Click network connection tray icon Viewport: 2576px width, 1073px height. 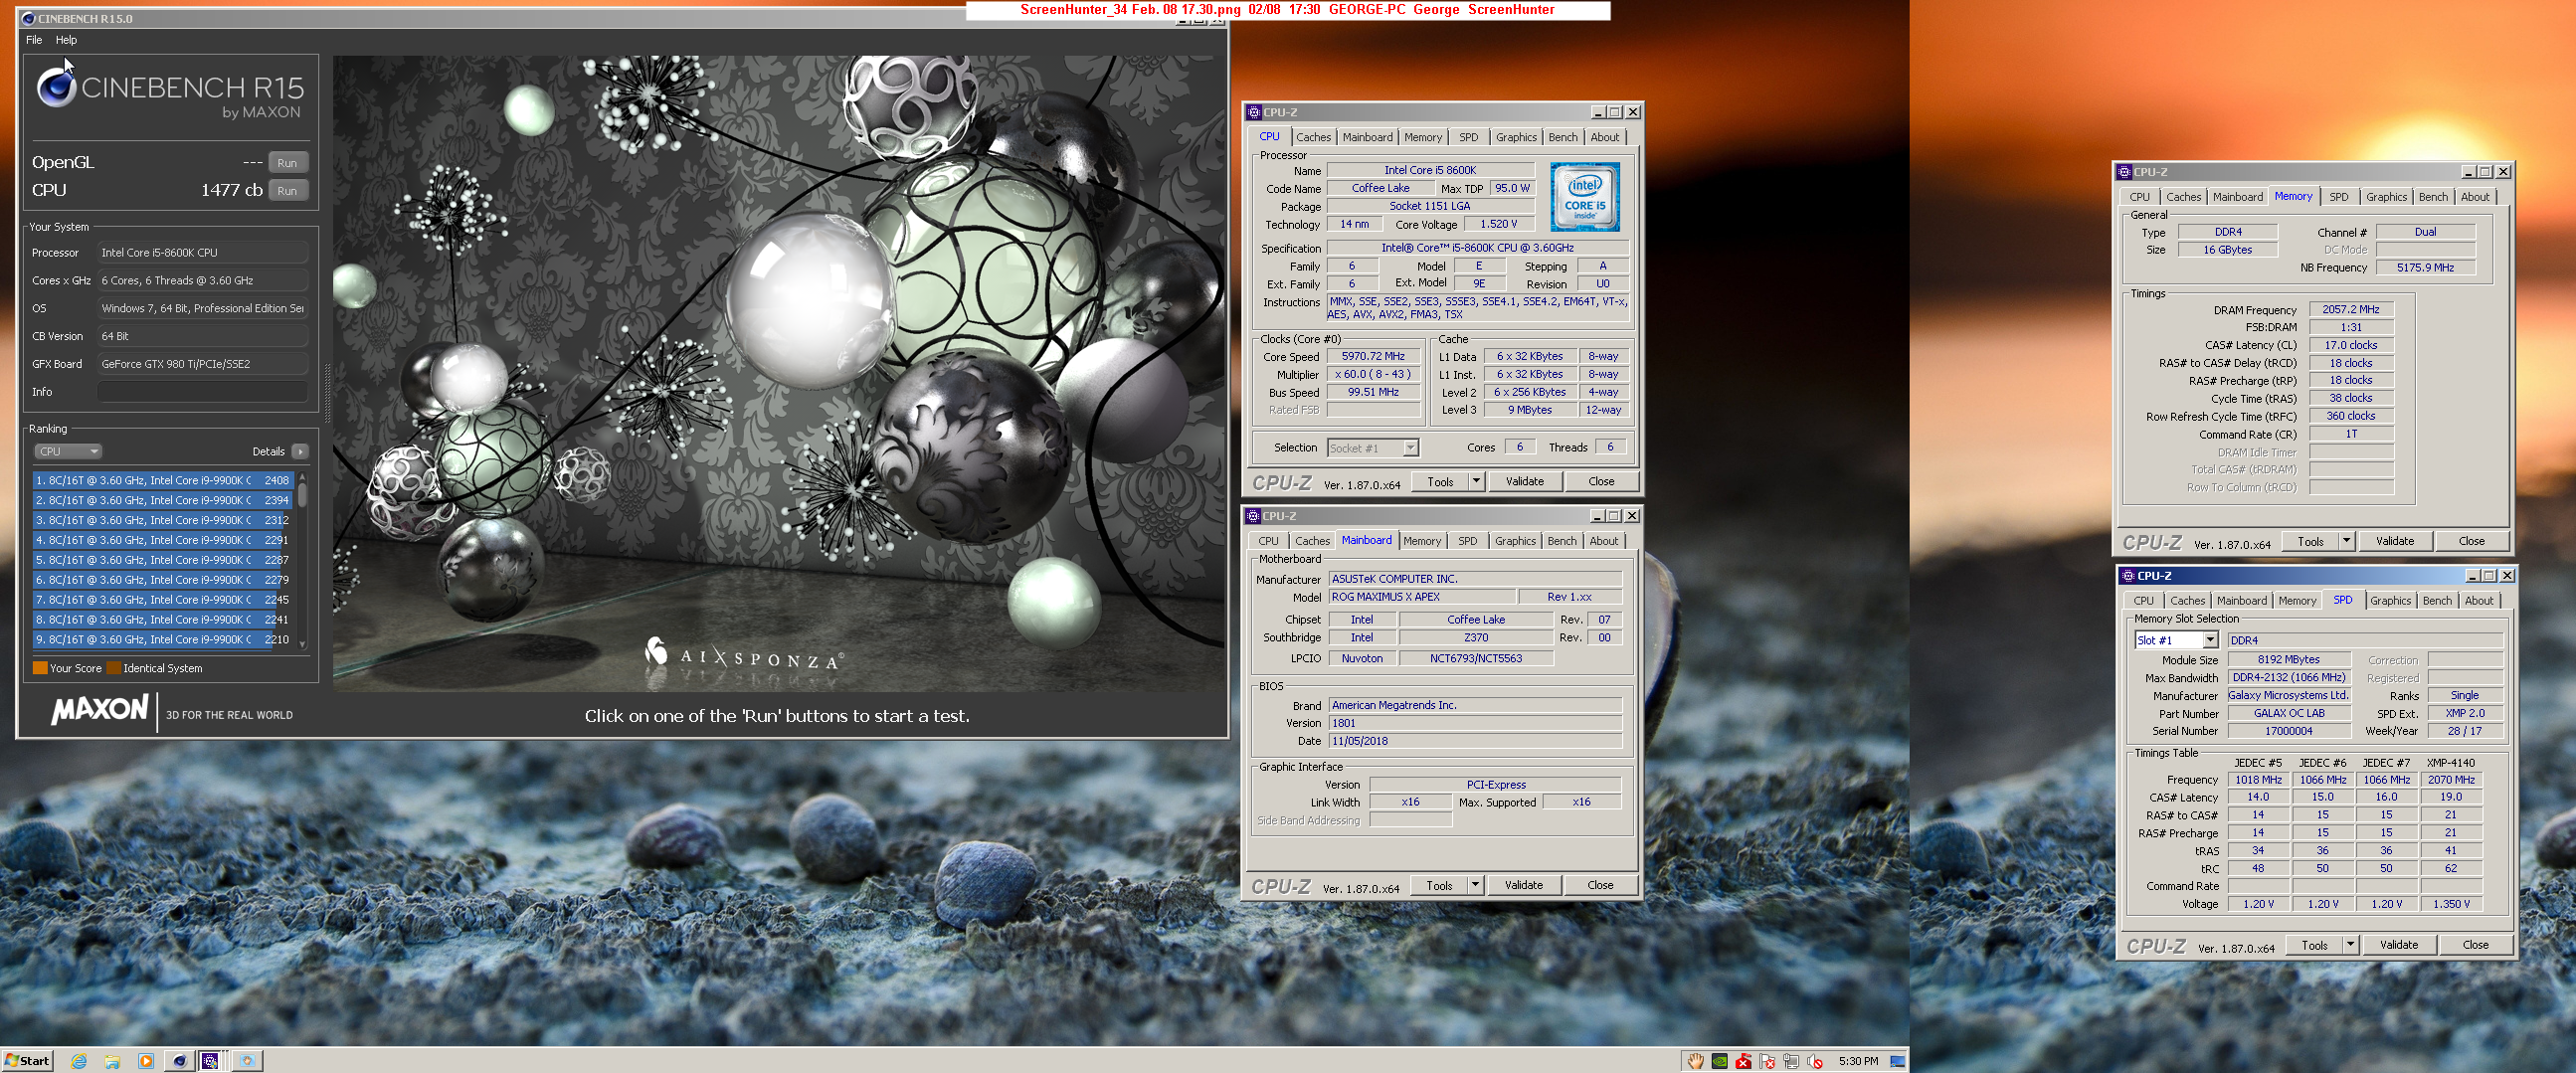pos(1791,1061)
